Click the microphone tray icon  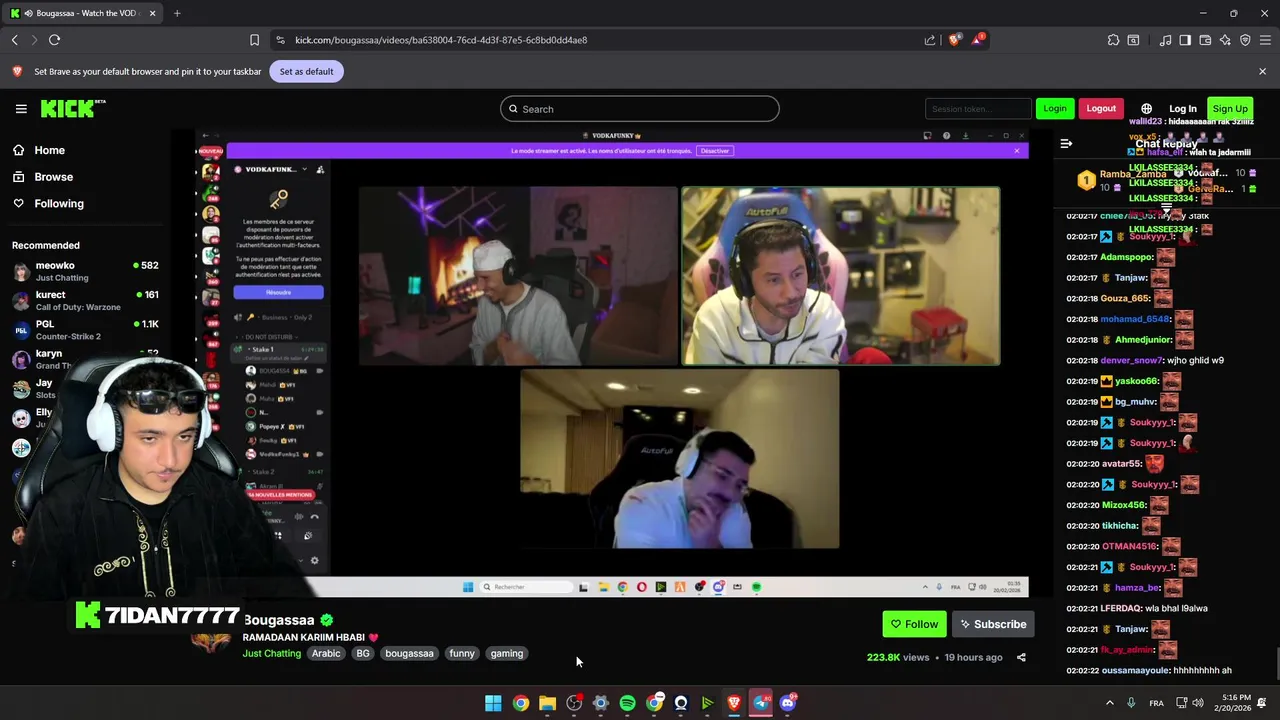[x=1131, y=703]
